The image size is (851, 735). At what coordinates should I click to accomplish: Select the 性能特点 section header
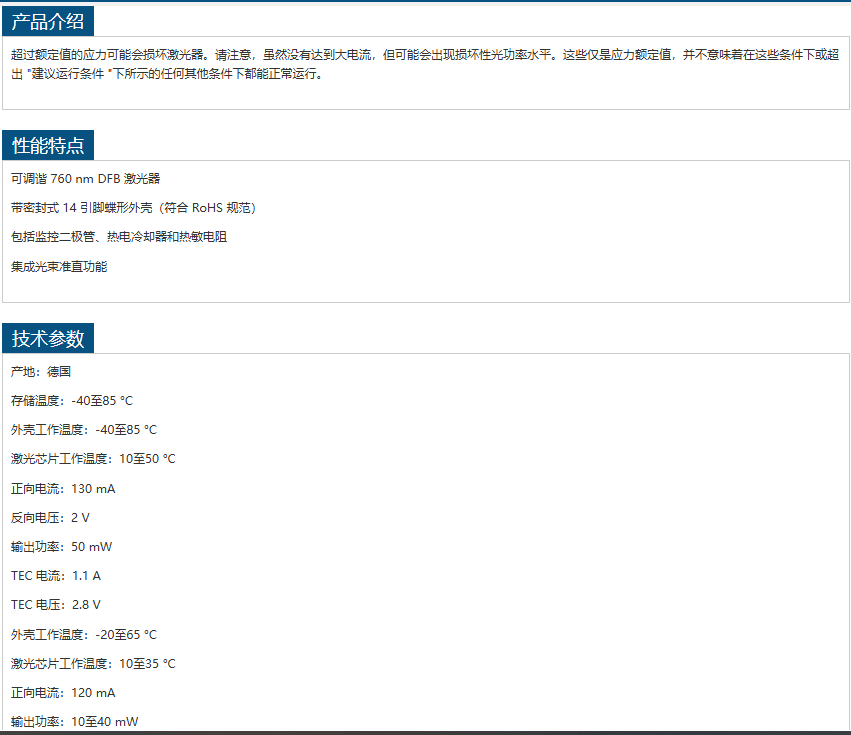[x=48, y=146]
